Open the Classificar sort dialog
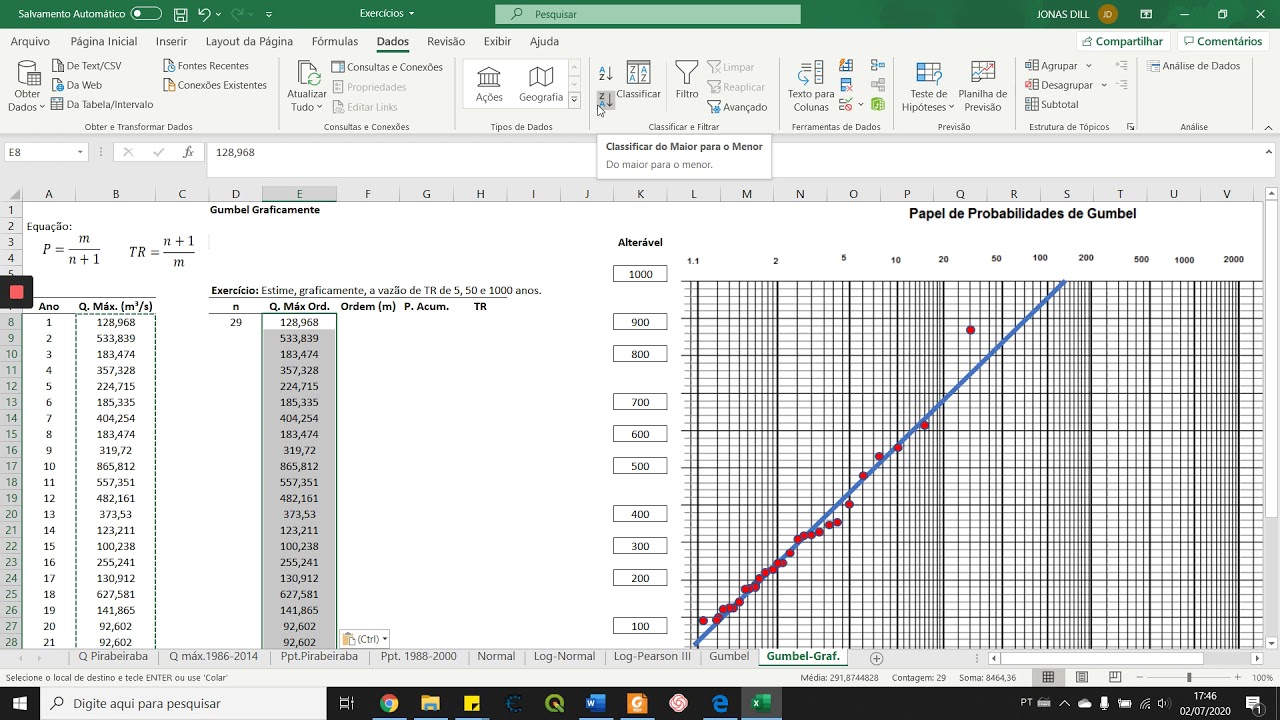 [x=638, y=80]
